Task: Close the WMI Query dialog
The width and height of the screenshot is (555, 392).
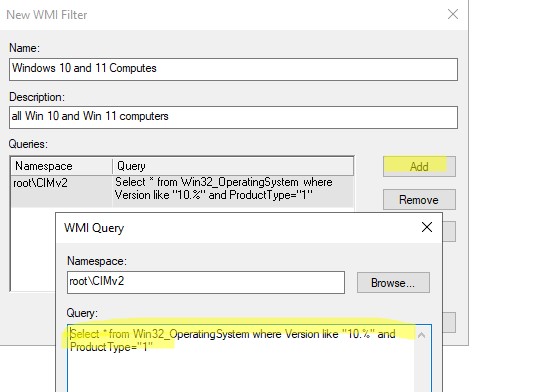Action: coord(427,227)
